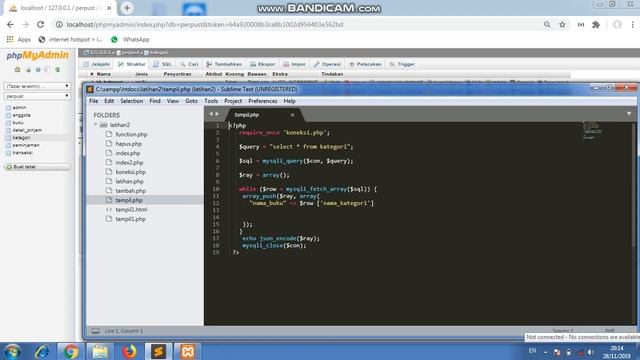Click the Sublime minimap code preview
Image resolution: width=640 pixels, height=360 pixels.
click(x=592, y=131)
